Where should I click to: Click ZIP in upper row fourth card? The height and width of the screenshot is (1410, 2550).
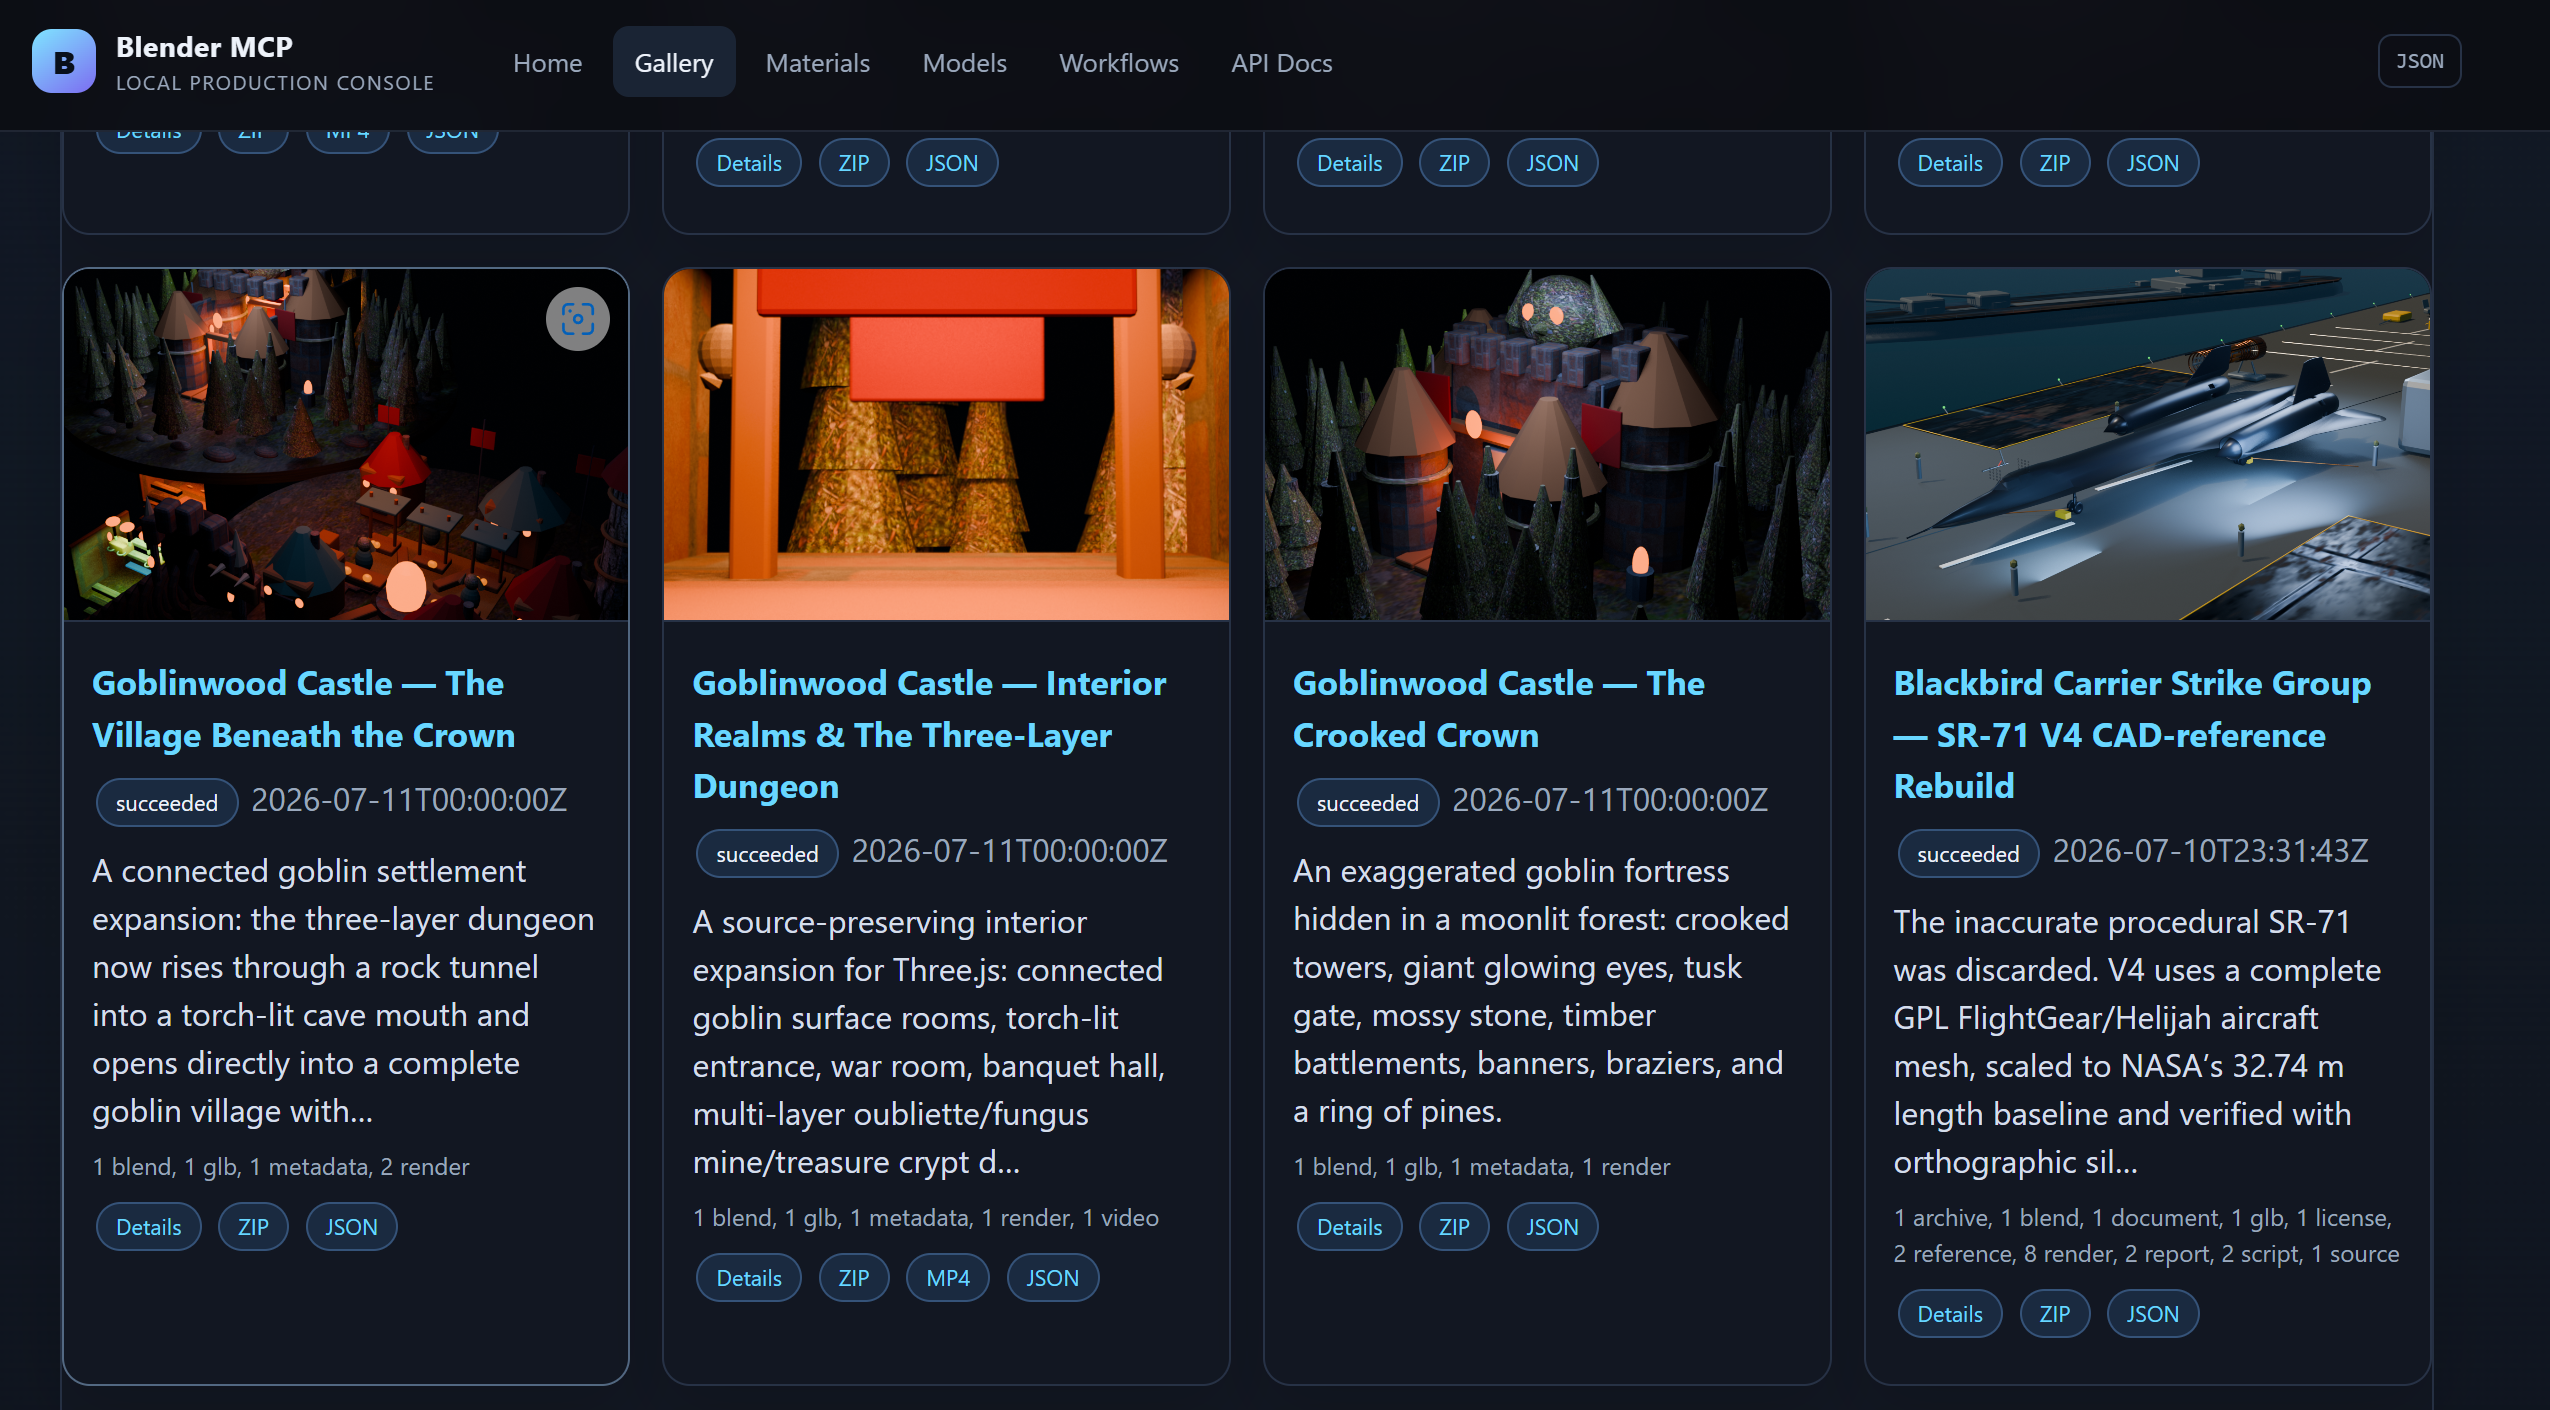click(2055, 163)
